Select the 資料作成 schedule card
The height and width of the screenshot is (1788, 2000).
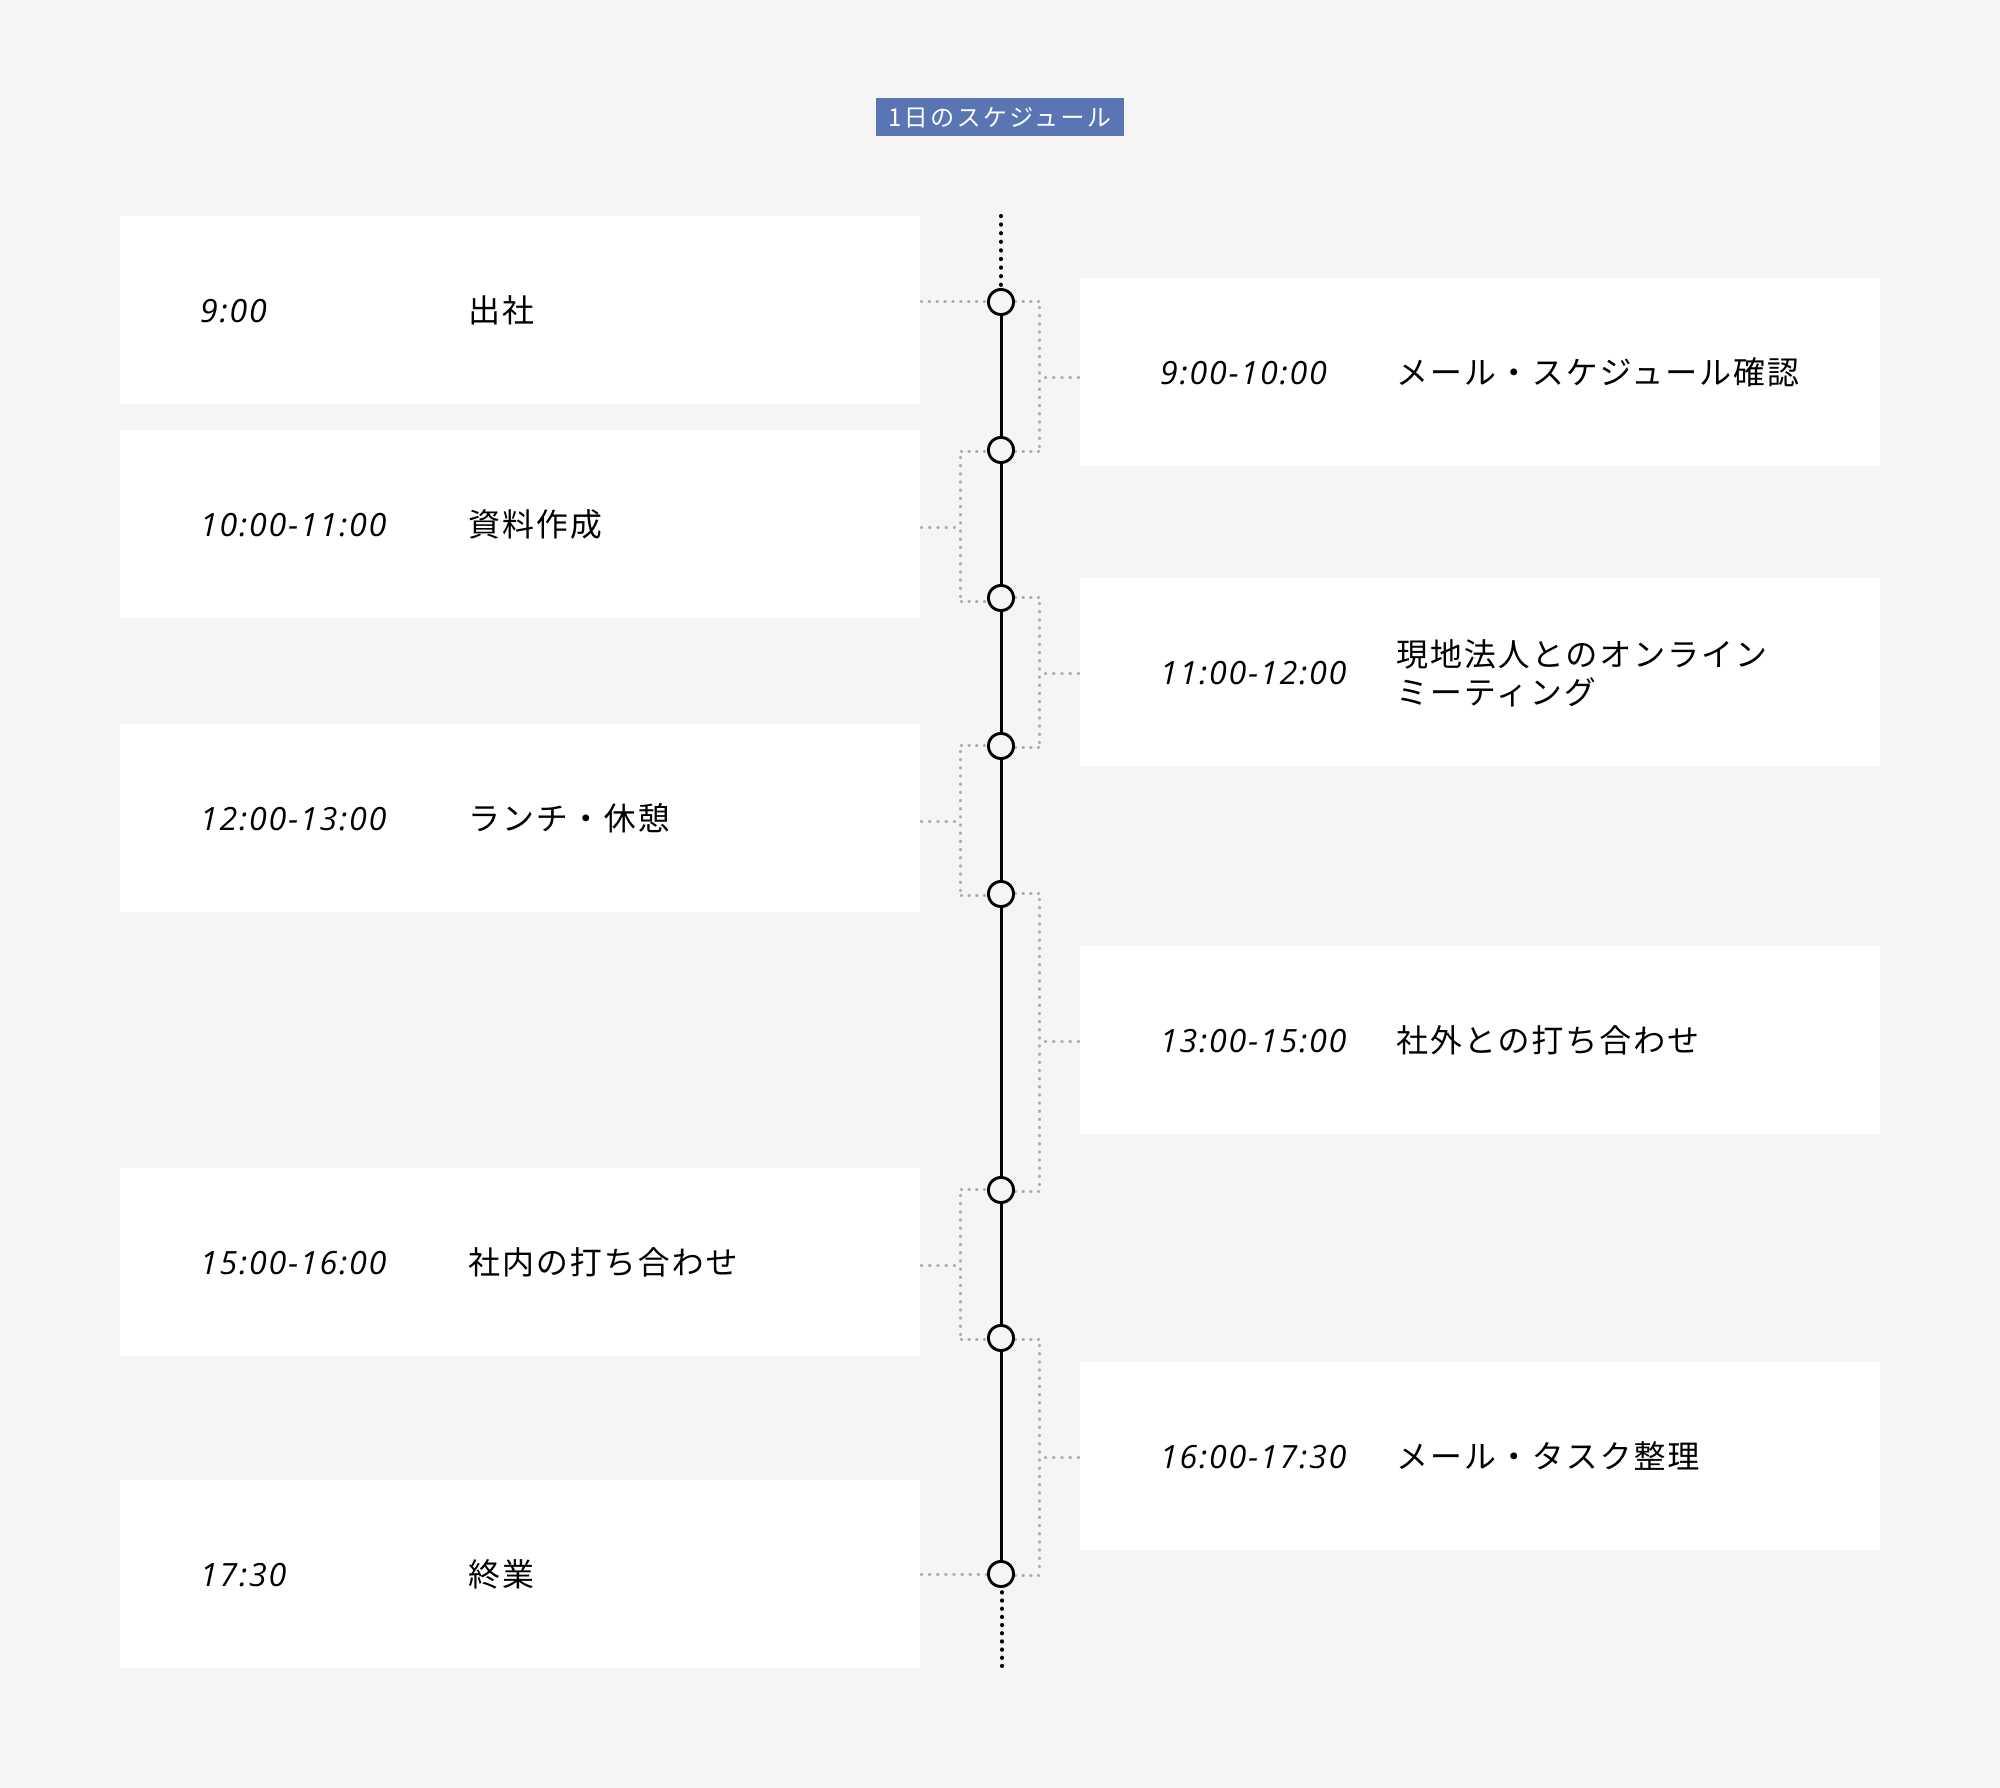tap(519, 524)
